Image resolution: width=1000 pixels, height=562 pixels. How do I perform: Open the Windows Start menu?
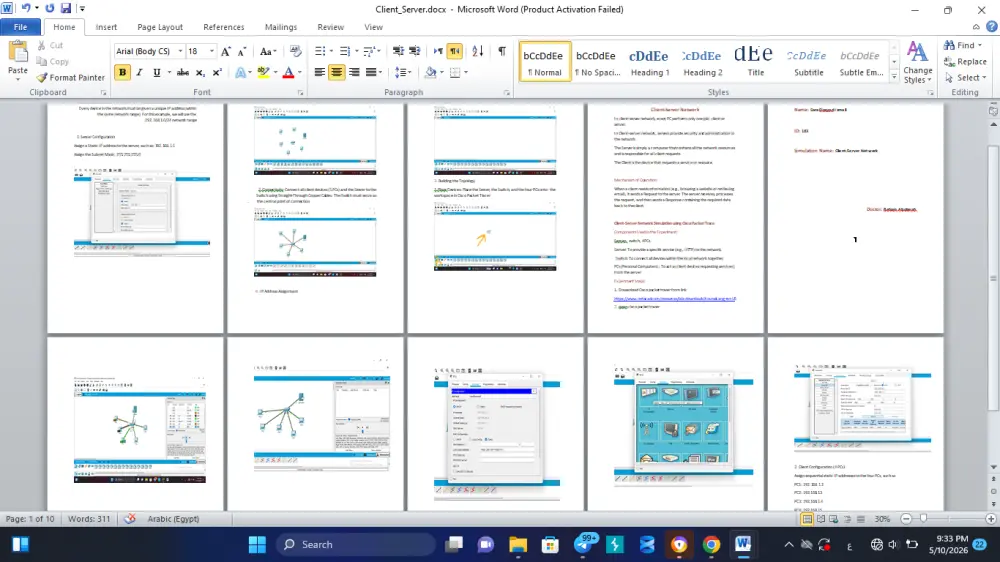pyautogui.click(x=257, y=544)
